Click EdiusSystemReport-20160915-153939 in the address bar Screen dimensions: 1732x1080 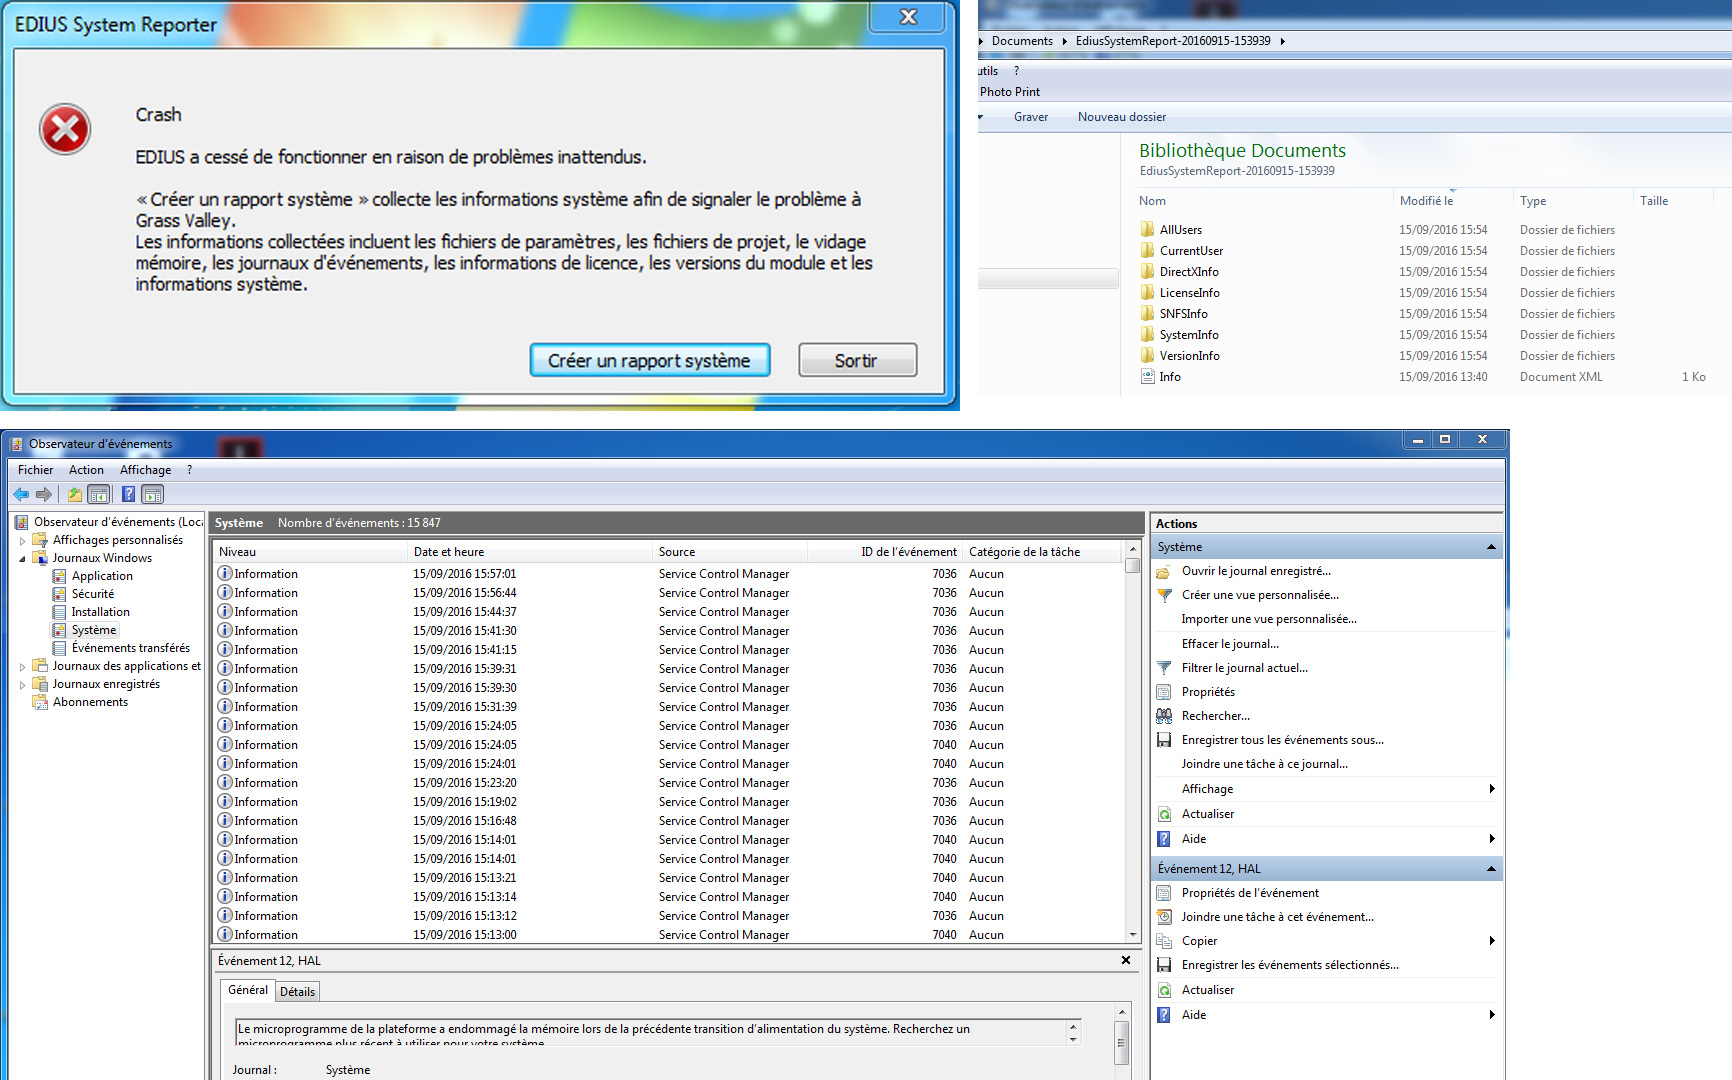pos(1173,41)
